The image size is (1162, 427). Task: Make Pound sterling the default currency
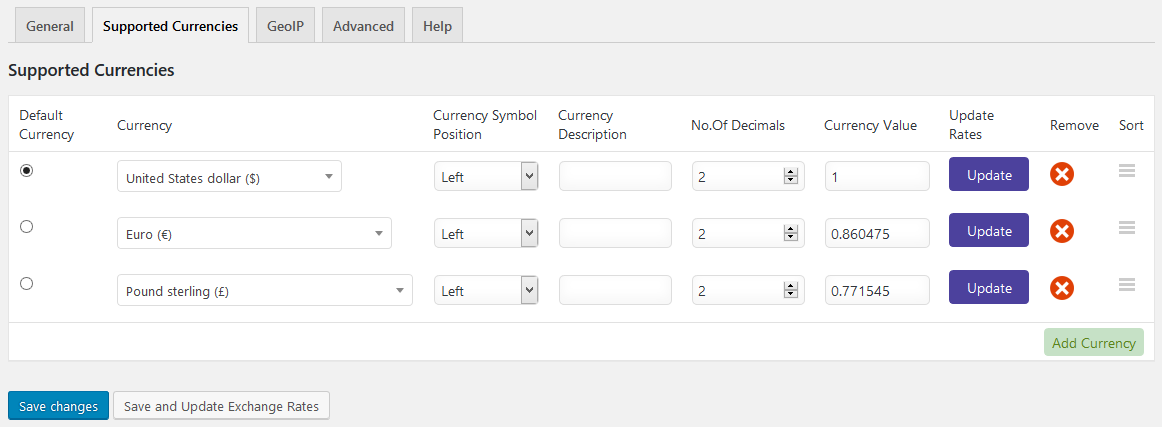click(x=27, y=284)
